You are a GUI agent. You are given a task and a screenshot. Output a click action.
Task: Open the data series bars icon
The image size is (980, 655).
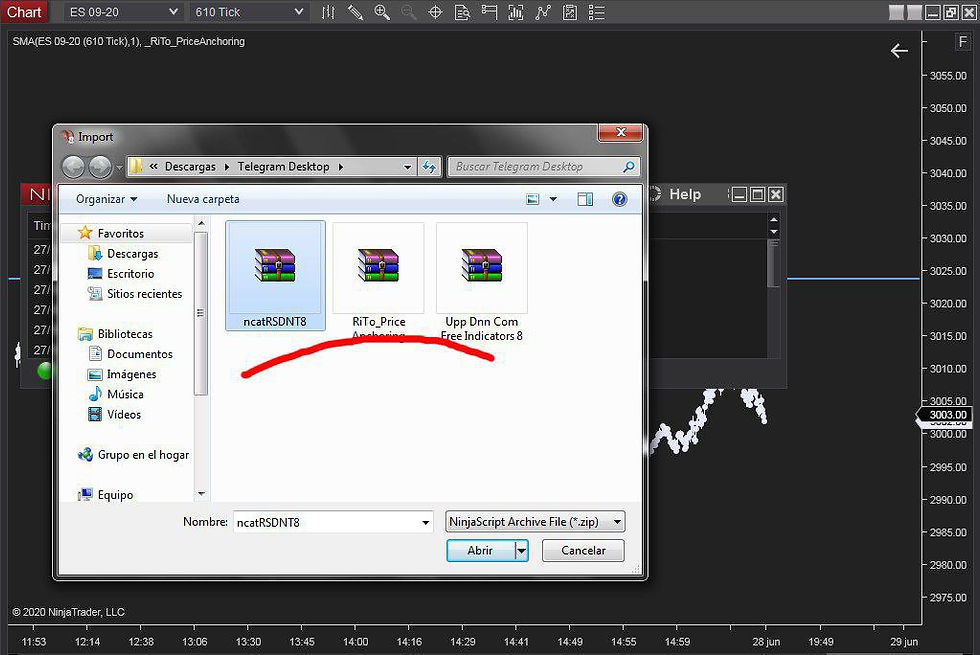coord(516,12)
